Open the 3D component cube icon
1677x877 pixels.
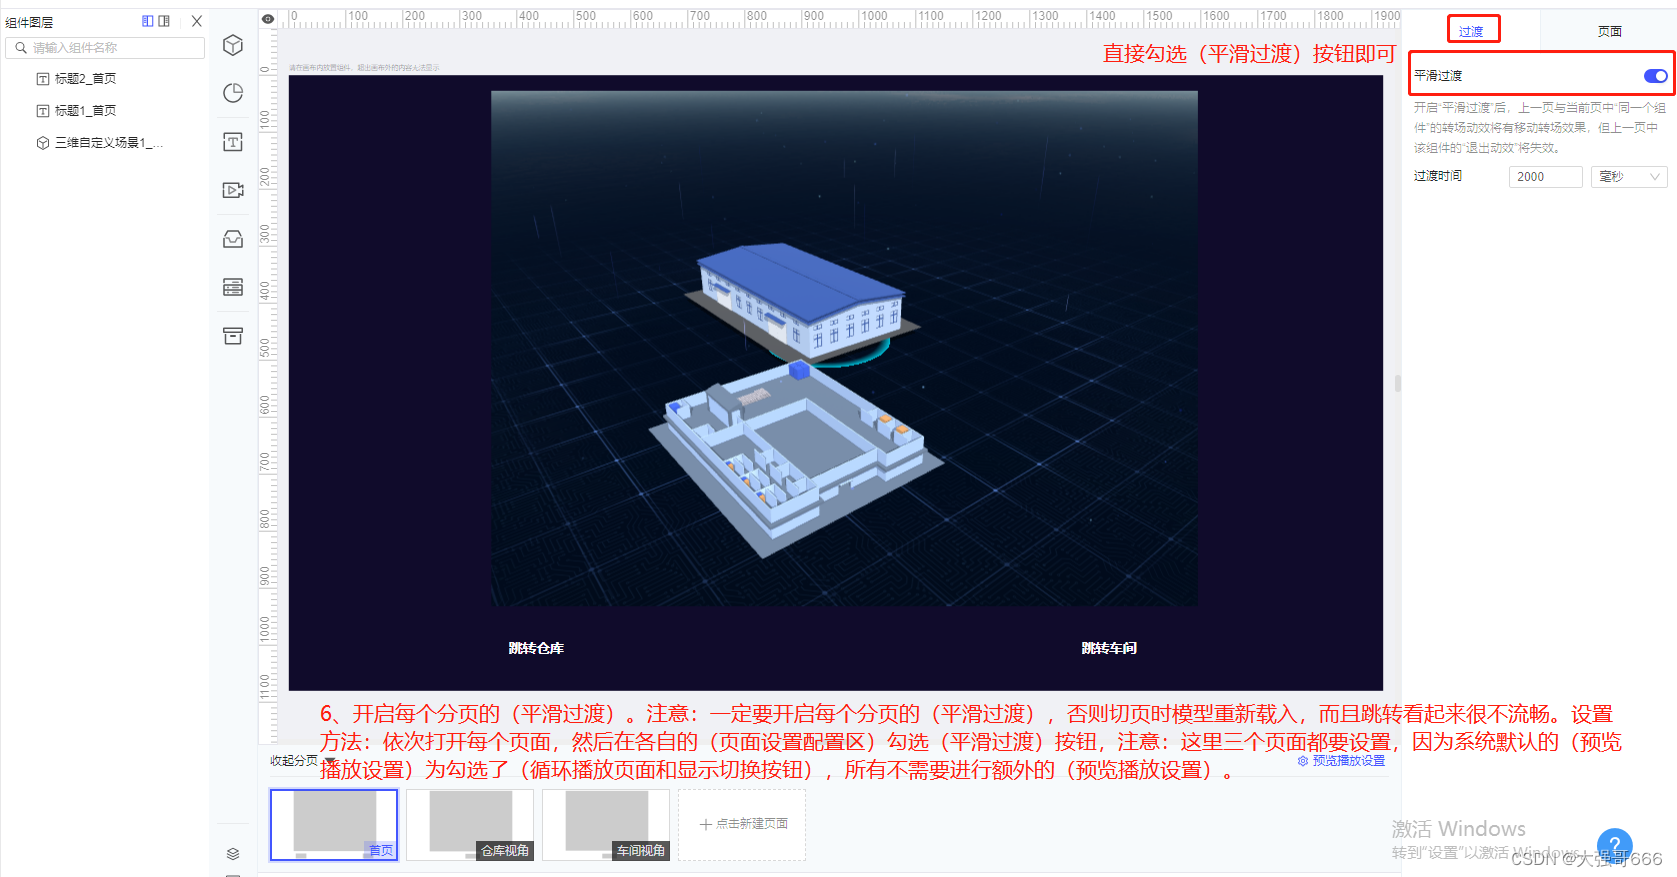tap(233, 45)
